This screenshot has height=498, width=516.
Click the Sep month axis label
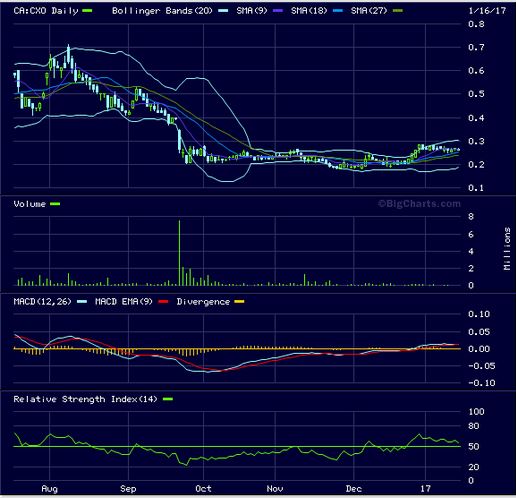coord(128,489)
